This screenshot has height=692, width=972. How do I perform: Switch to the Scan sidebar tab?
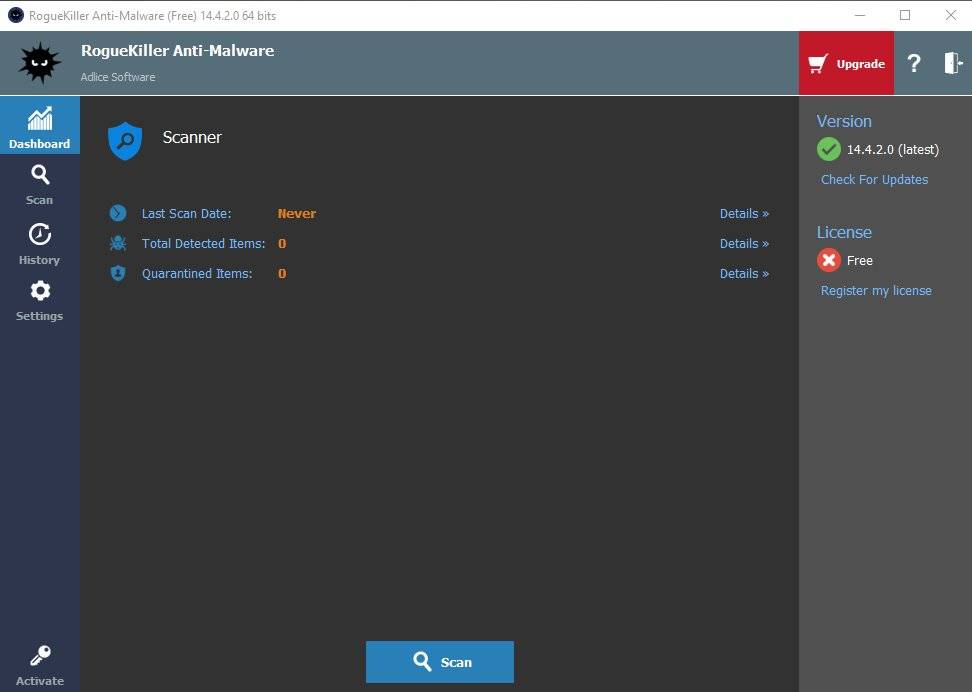pos(40,184)
